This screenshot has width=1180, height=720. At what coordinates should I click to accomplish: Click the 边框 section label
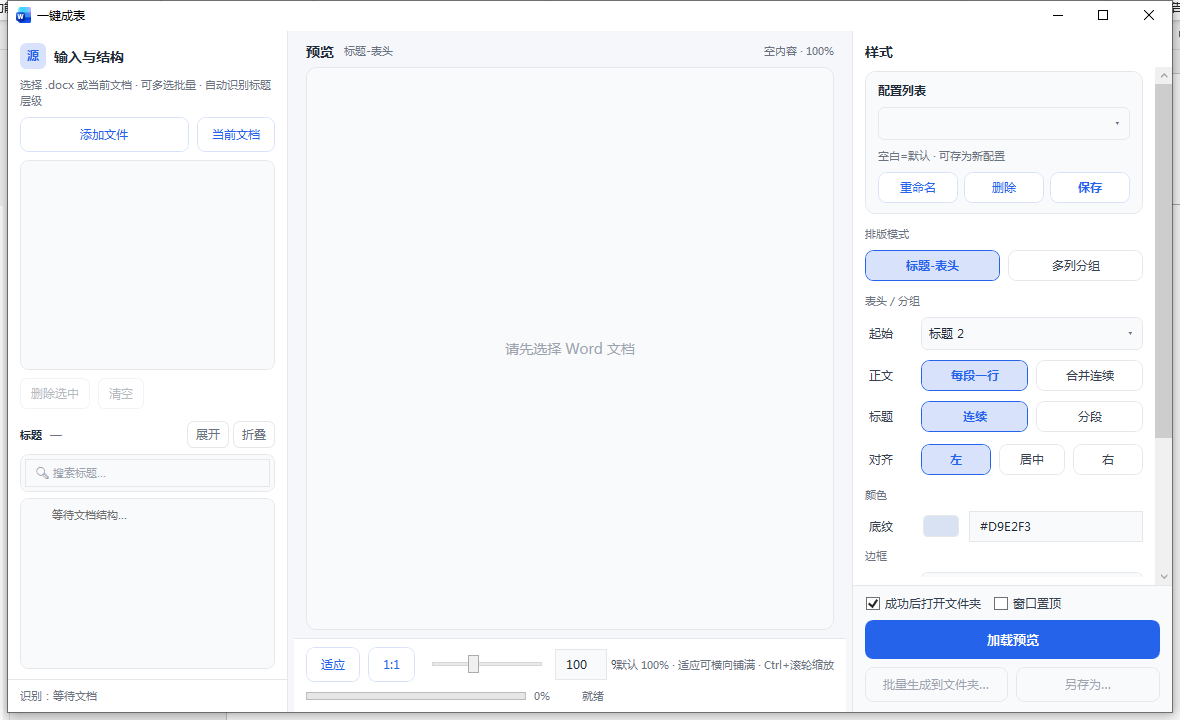pos(876,556)
